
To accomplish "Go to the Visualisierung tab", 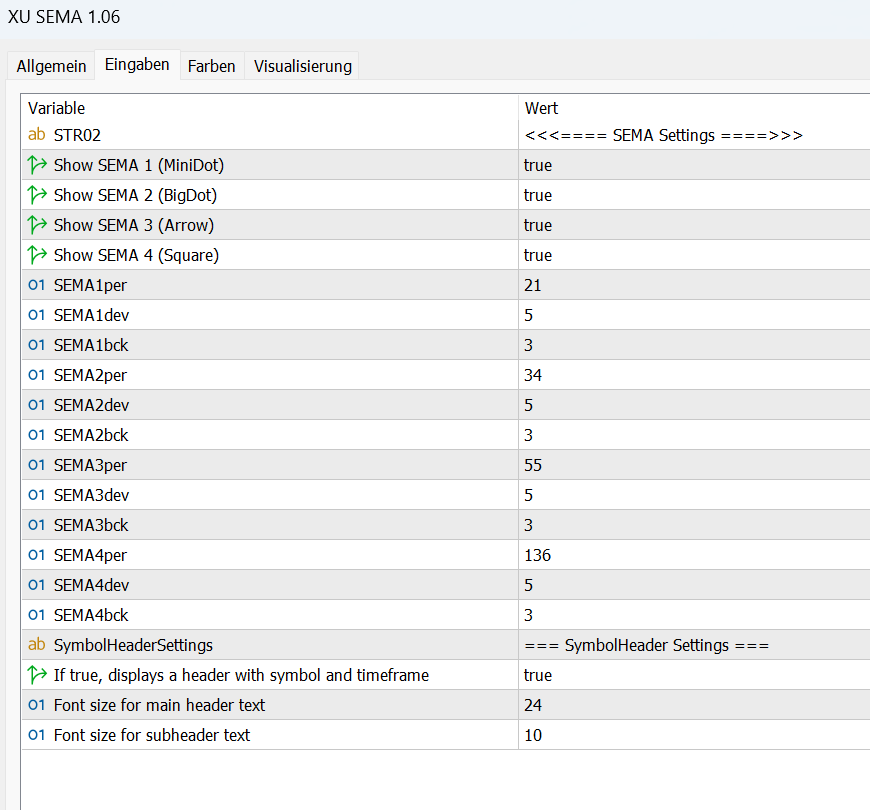I will (303, 66).
